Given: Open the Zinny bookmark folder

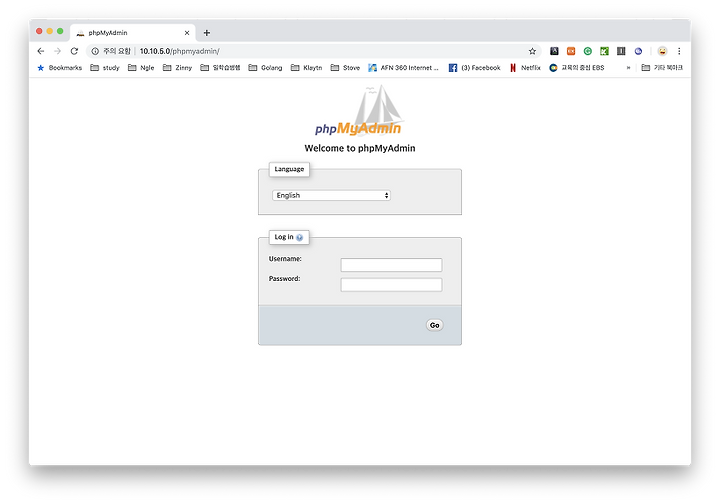Looking at the screenshot, I should click(x=177, y=67).
